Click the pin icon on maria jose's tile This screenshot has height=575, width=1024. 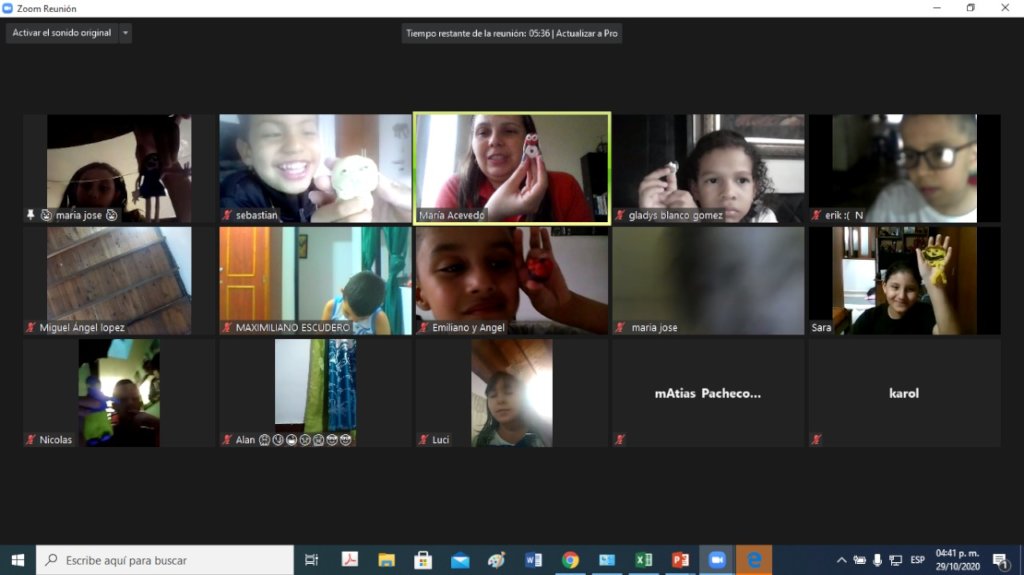(x=31, y=215)
